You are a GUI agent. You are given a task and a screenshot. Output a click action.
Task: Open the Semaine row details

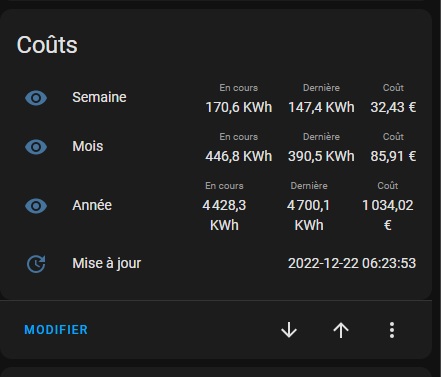click(99, 97)
